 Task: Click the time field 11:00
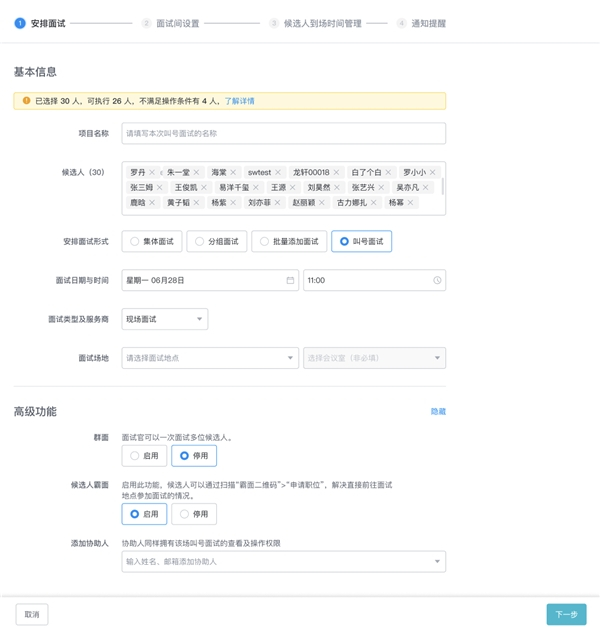tap(374, 280)
